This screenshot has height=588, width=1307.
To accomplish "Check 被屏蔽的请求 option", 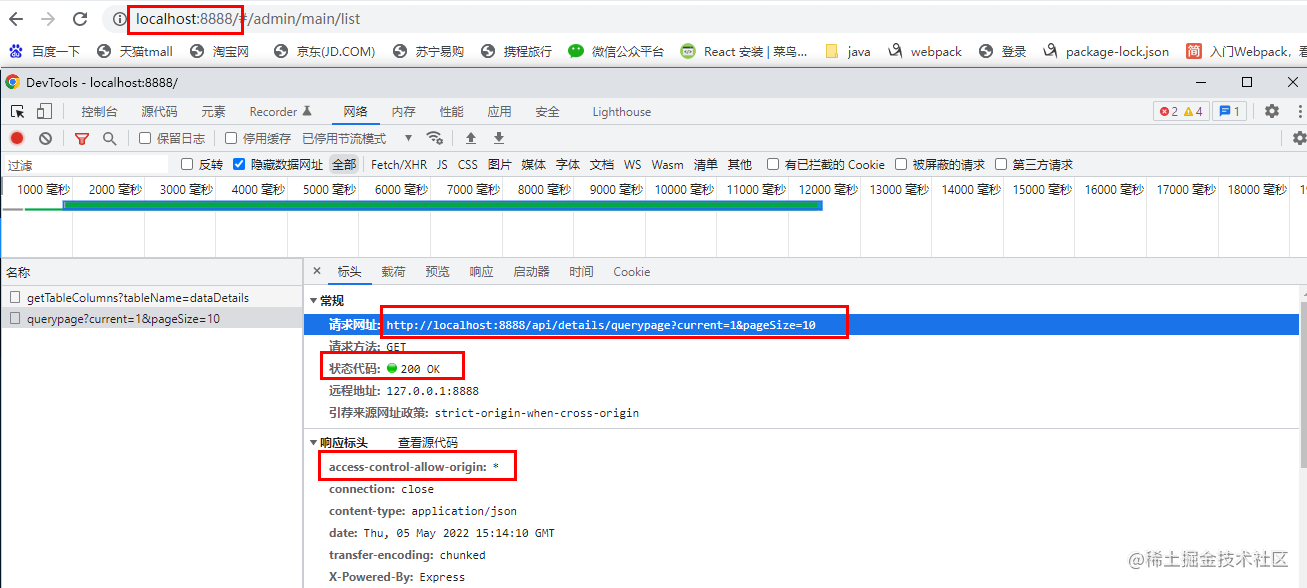I will [x=901, y=164].
